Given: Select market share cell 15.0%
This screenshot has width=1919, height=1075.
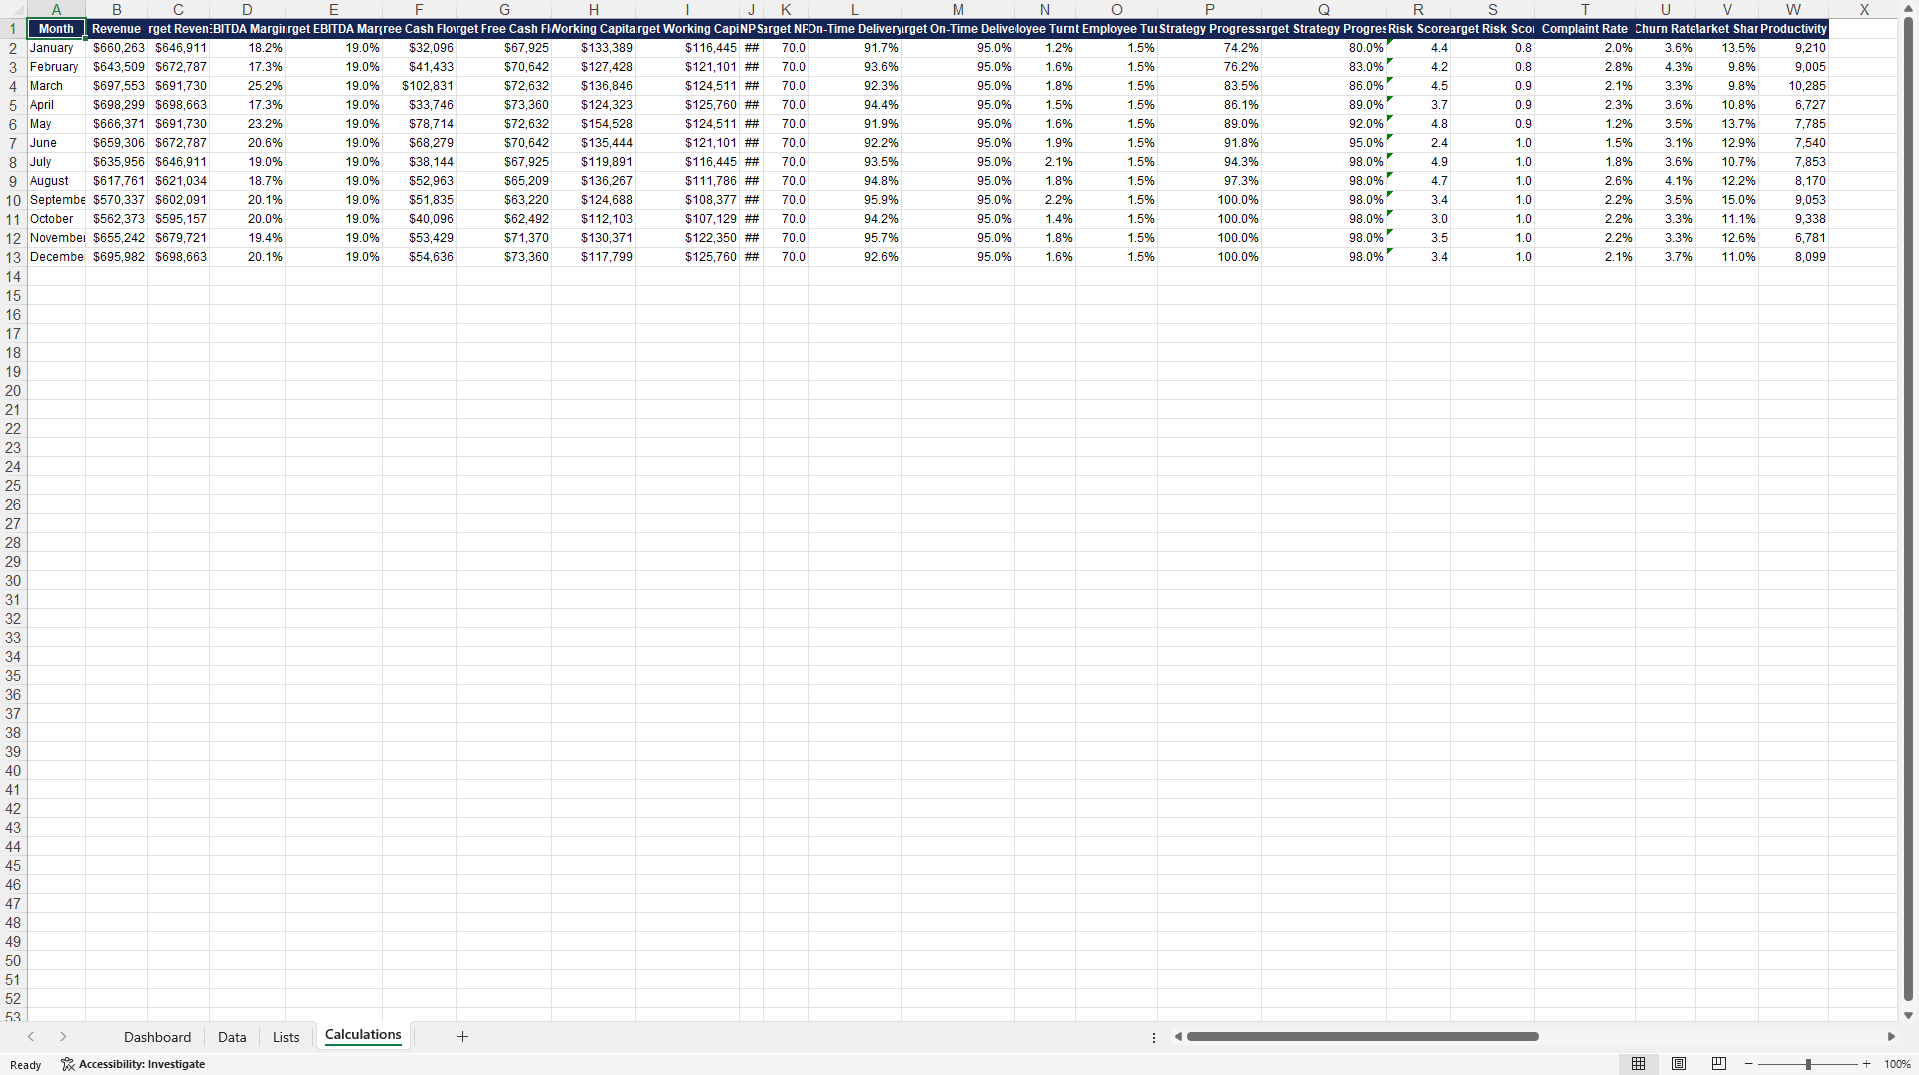Looking at the screenshot, I should [x=1727, y=200].
